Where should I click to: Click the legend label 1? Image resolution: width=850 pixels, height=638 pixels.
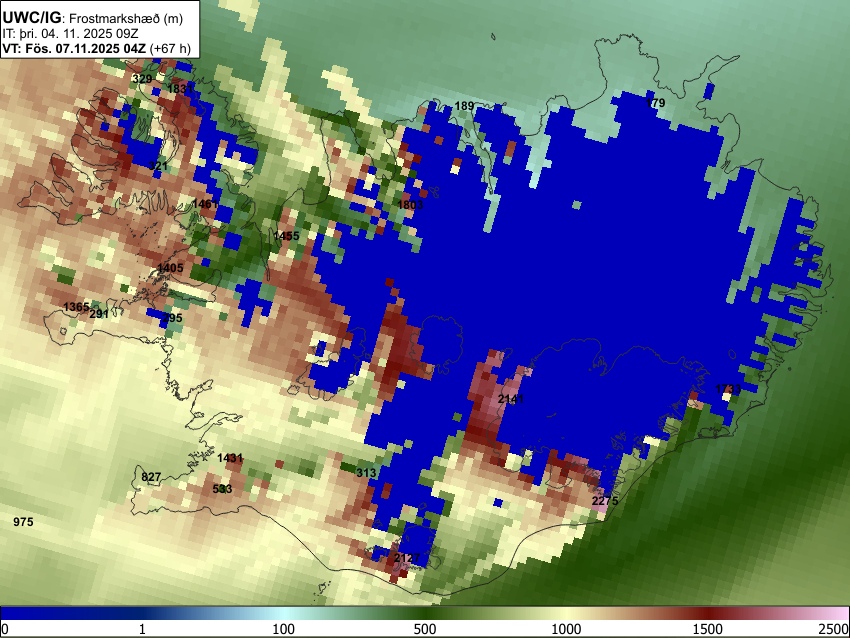click(x=142, y=629)
